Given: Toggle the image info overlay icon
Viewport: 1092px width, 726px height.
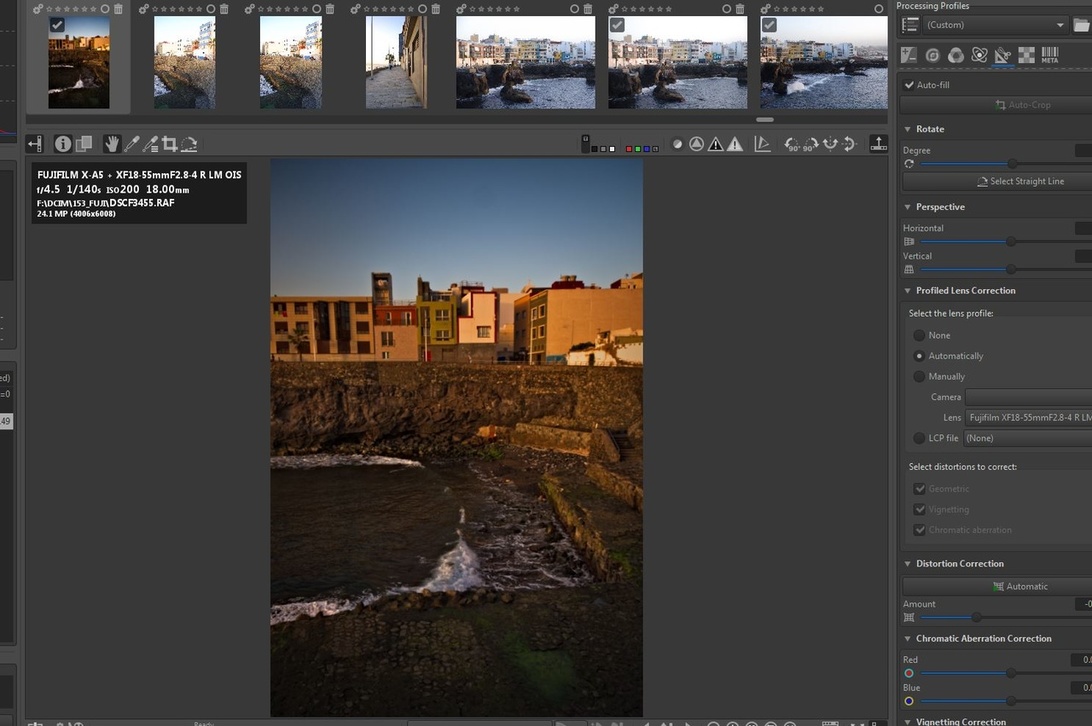Looking at the screenshot, I should 63,144.
